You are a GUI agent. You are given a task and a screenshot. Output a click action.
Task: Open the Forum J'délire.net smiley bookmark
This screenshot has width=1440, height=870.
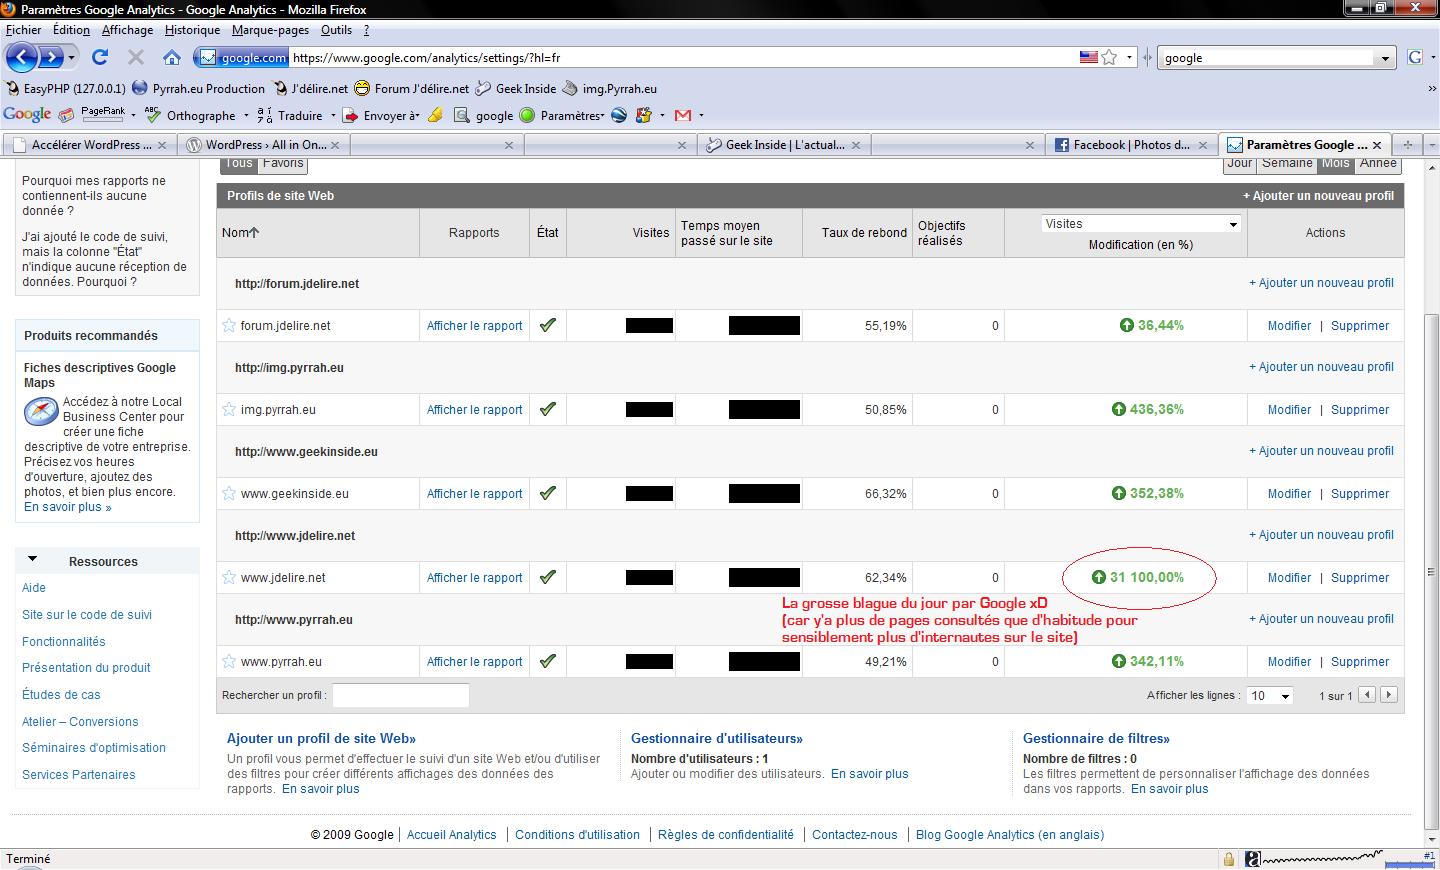click(411, 88)
